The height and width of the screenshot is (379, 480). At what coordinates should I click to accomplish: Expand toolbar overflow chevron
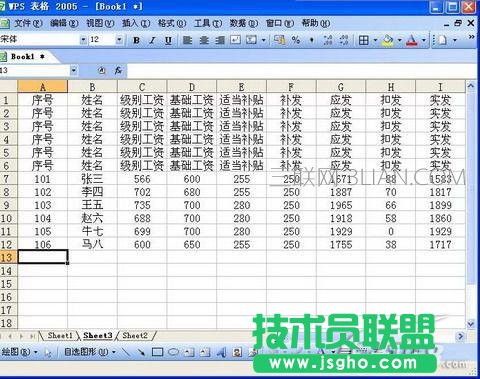click(x=471, y=37)
